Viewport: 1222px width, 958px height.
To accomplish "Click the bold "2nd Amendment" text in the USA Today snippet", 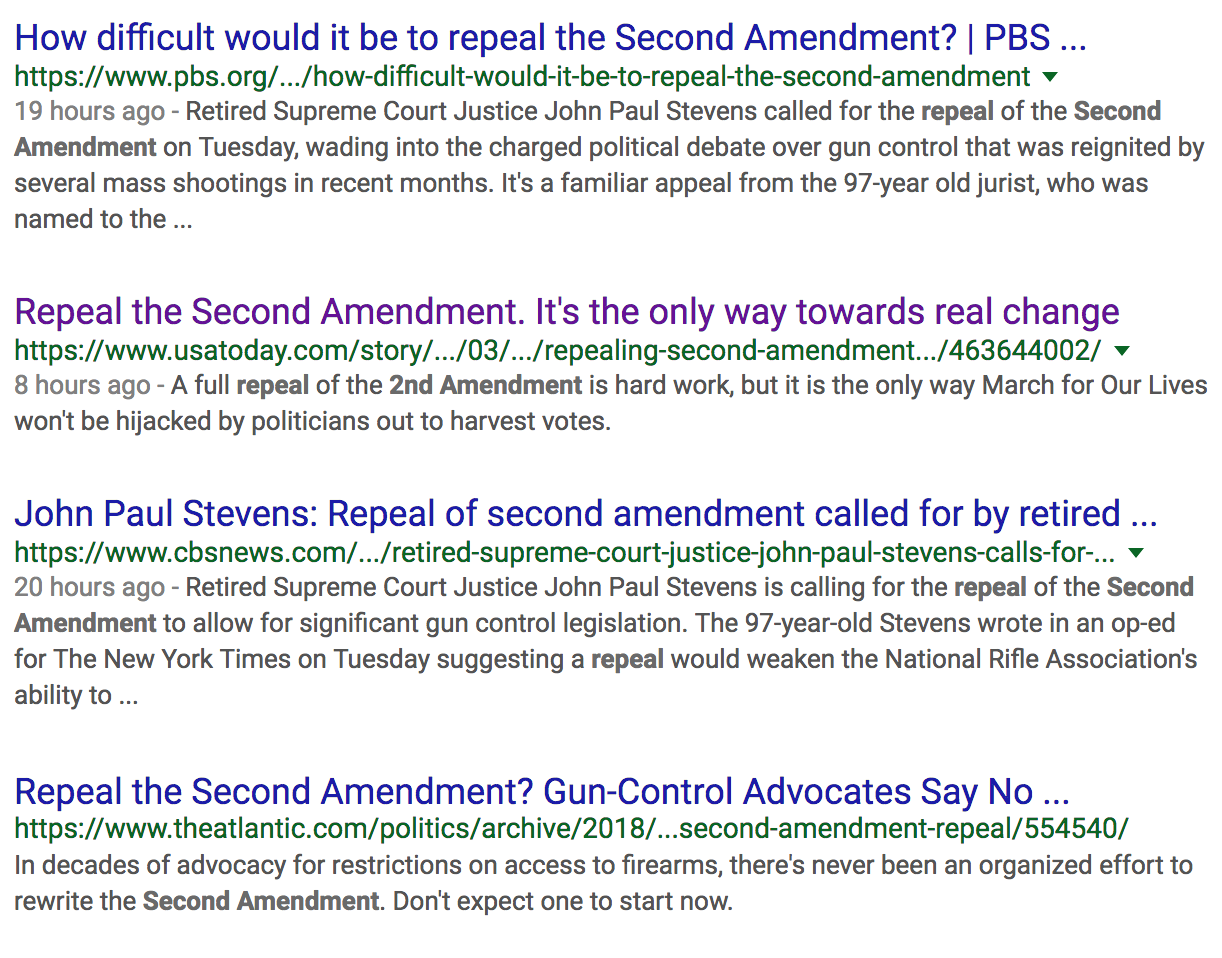I will pyautogui.click(x=485, y=385).
